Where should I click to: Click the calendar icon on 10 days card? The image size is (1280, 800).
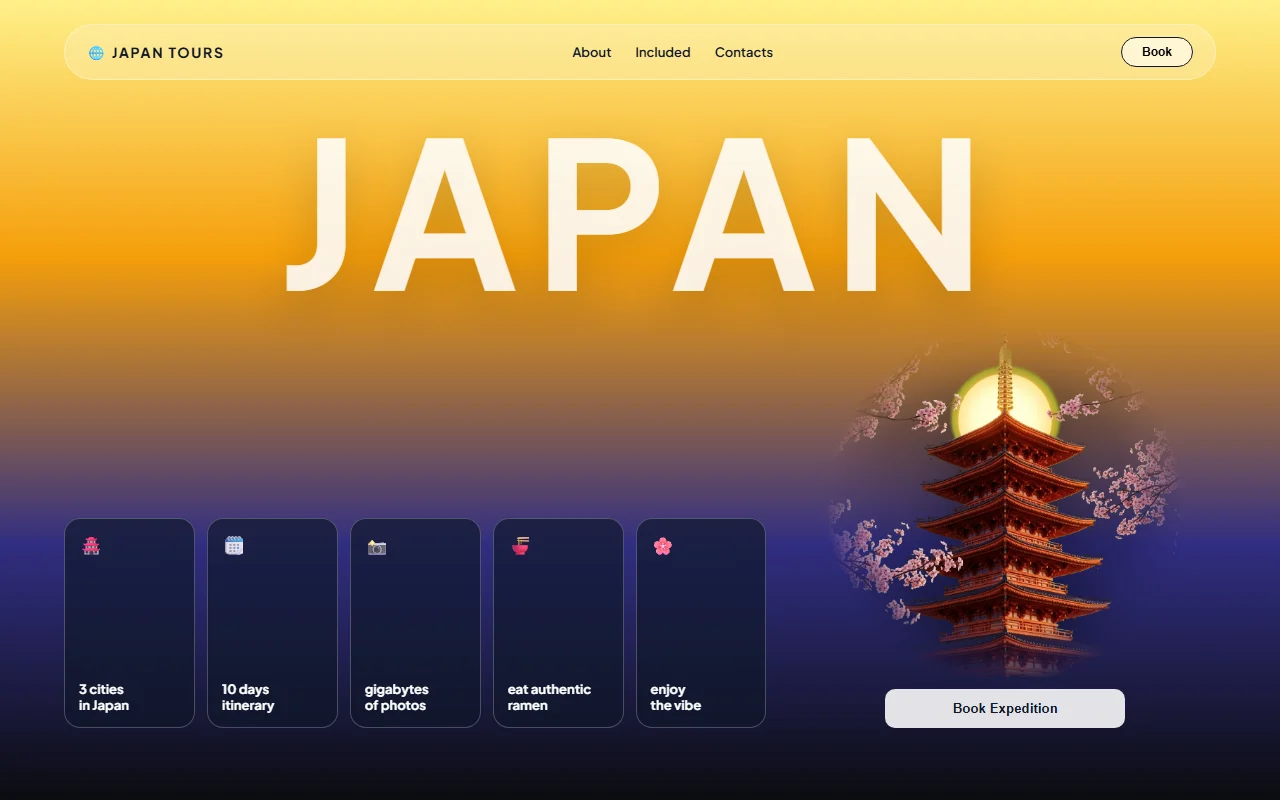pyautogui.click(x=234, y=545)
